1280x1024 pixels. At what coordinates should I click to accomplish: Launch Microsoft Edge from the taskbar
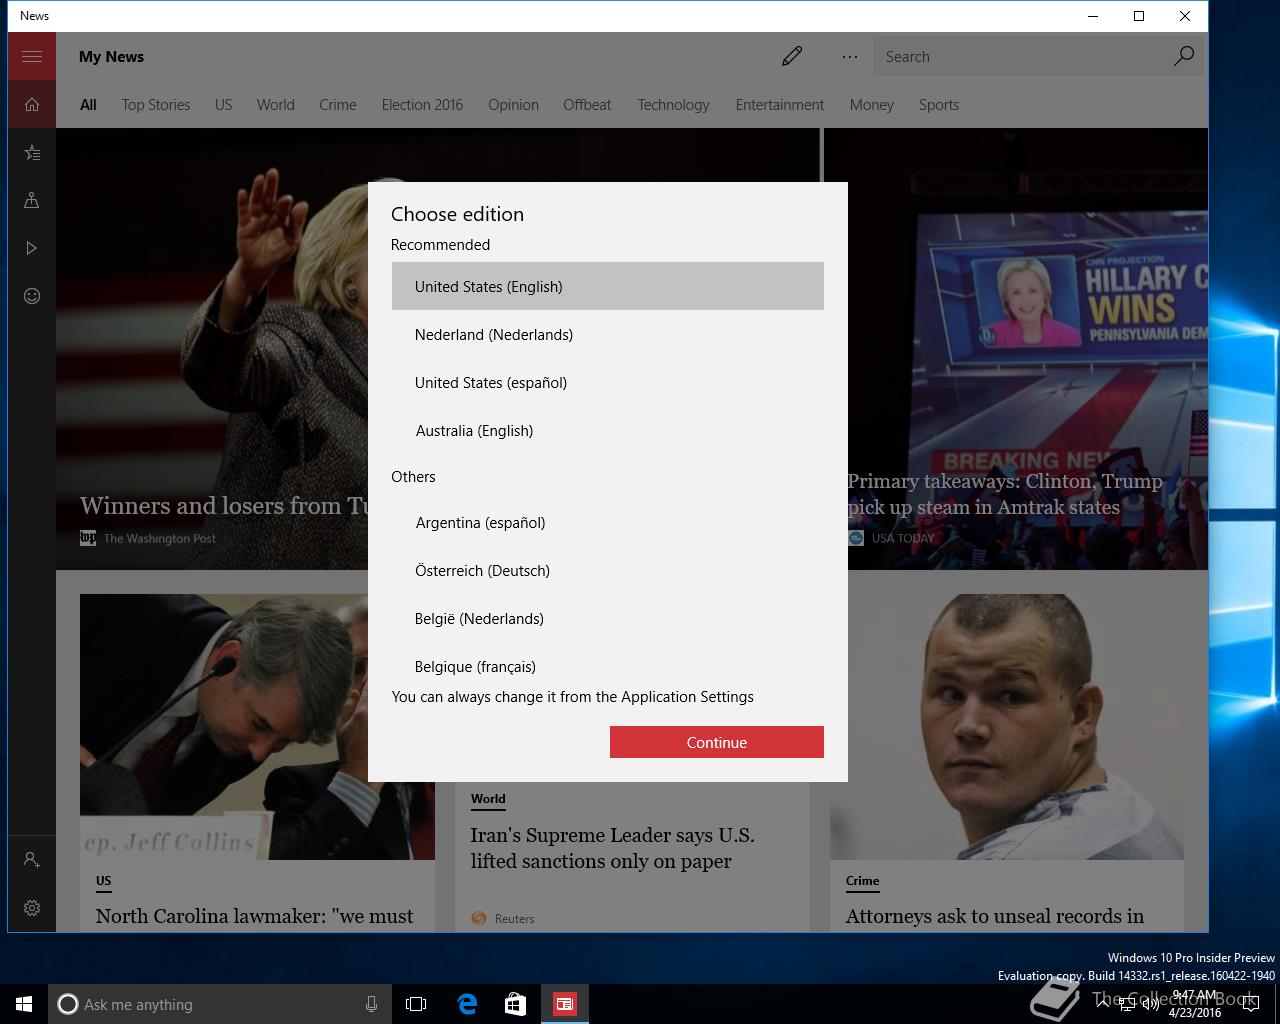pos(467,1004)
